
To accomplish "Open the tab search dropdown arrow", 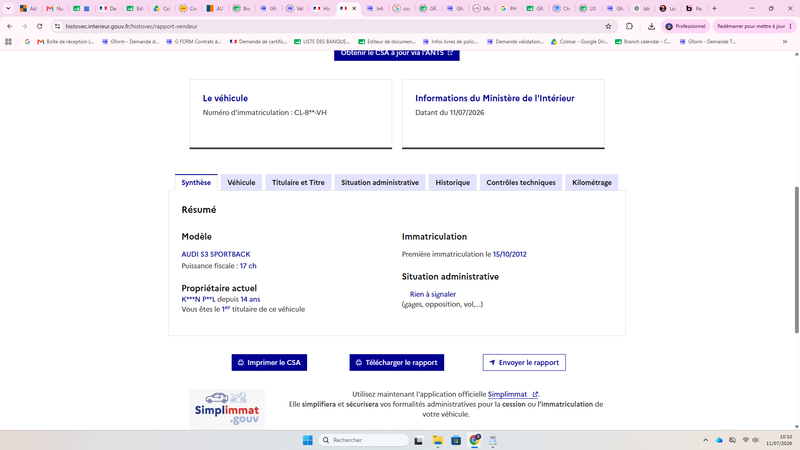I will (8, 9).
